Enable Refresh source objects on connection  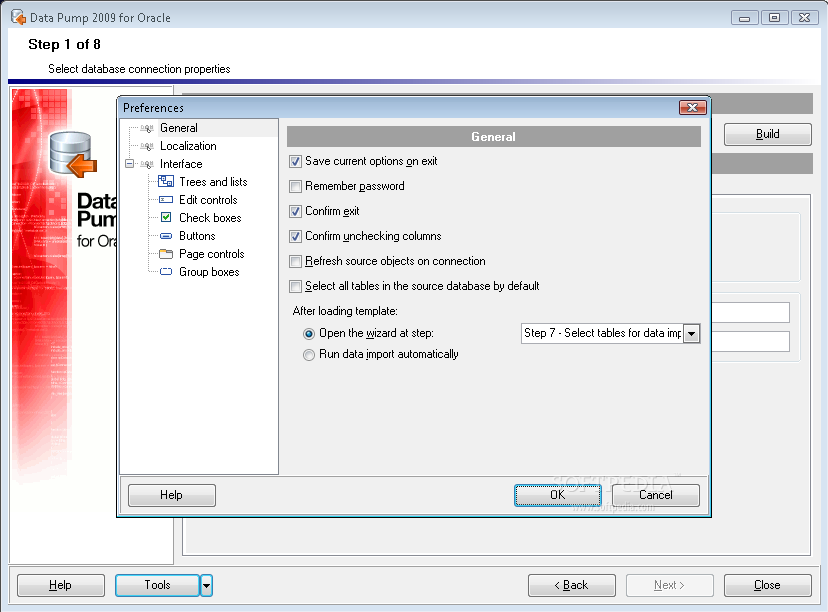point(295,261)
